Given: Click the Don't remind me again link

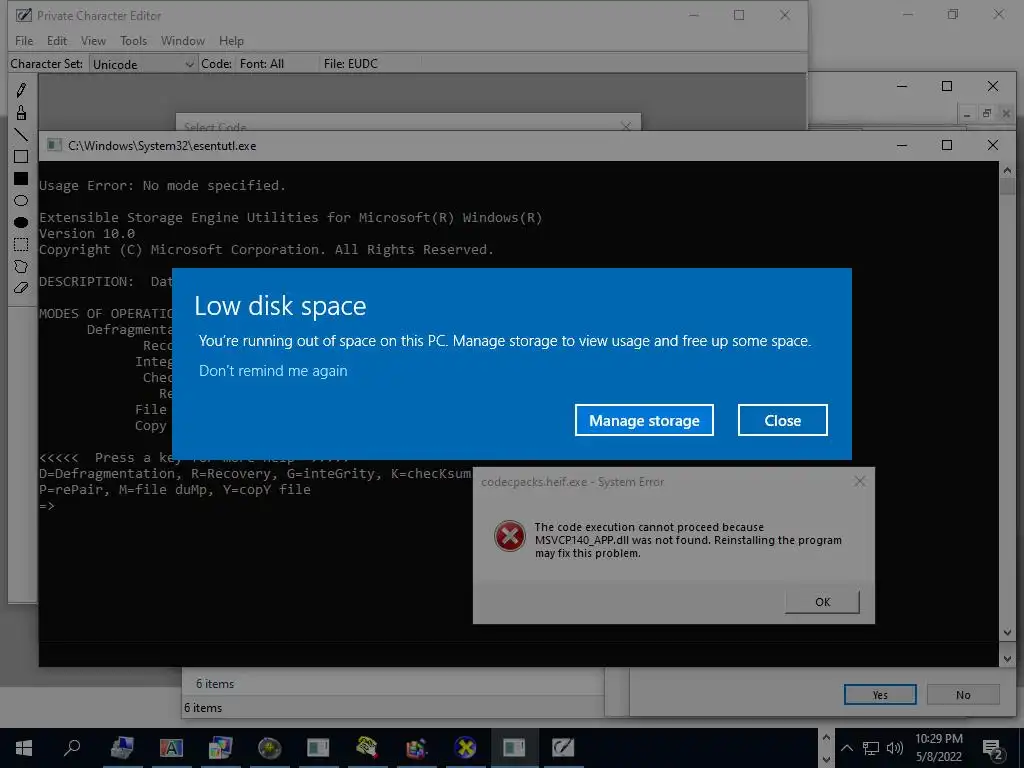Looking at the screenshot, I should [273, 371].
